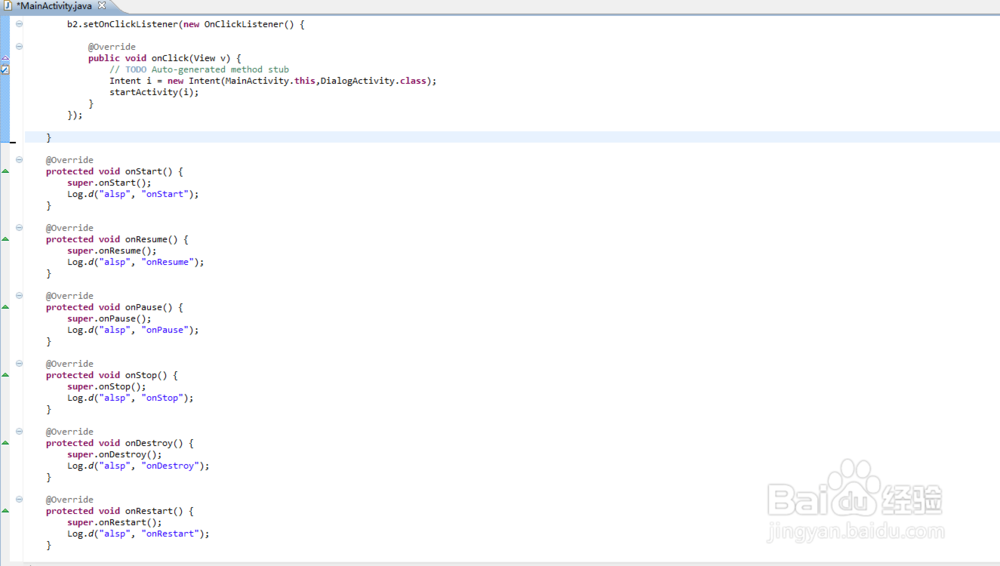The height and width of the screenshot is (566, 1000).
Task: Click the line 'b2.setOnClickListener(new OnClickListener() {'
Action: pos(186,24)
